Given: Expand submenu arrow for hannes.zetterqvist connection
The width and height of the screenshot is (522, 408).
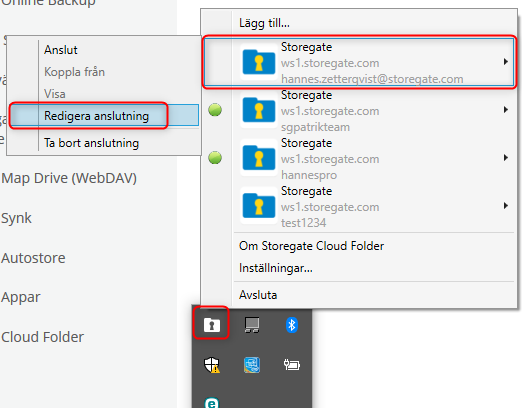Looking at the screenshot, I should (506, 62).
